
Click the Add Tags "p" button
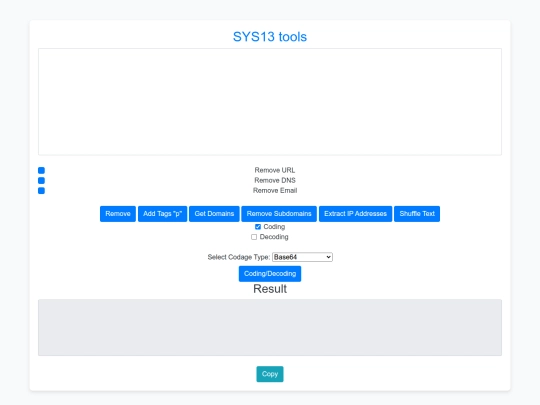click(x=163, y=214)
